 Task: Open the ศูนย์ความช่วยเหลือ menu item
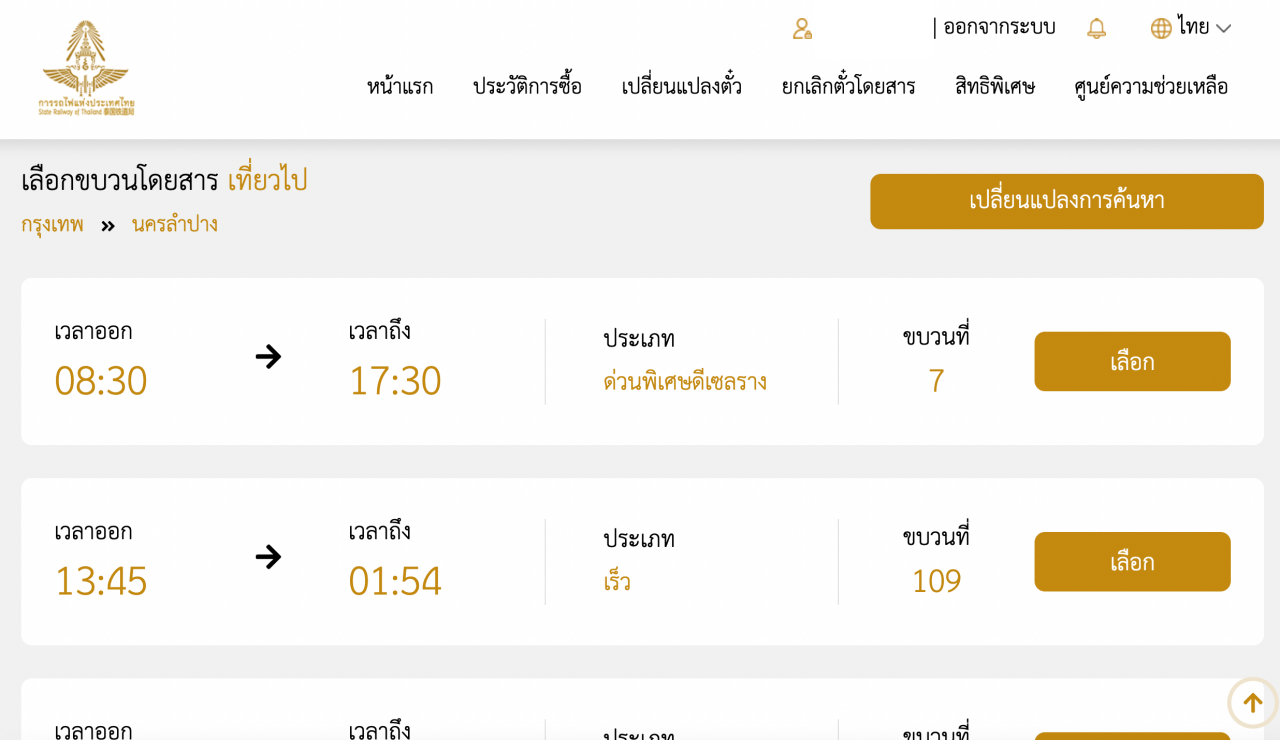coord(1151,87)
